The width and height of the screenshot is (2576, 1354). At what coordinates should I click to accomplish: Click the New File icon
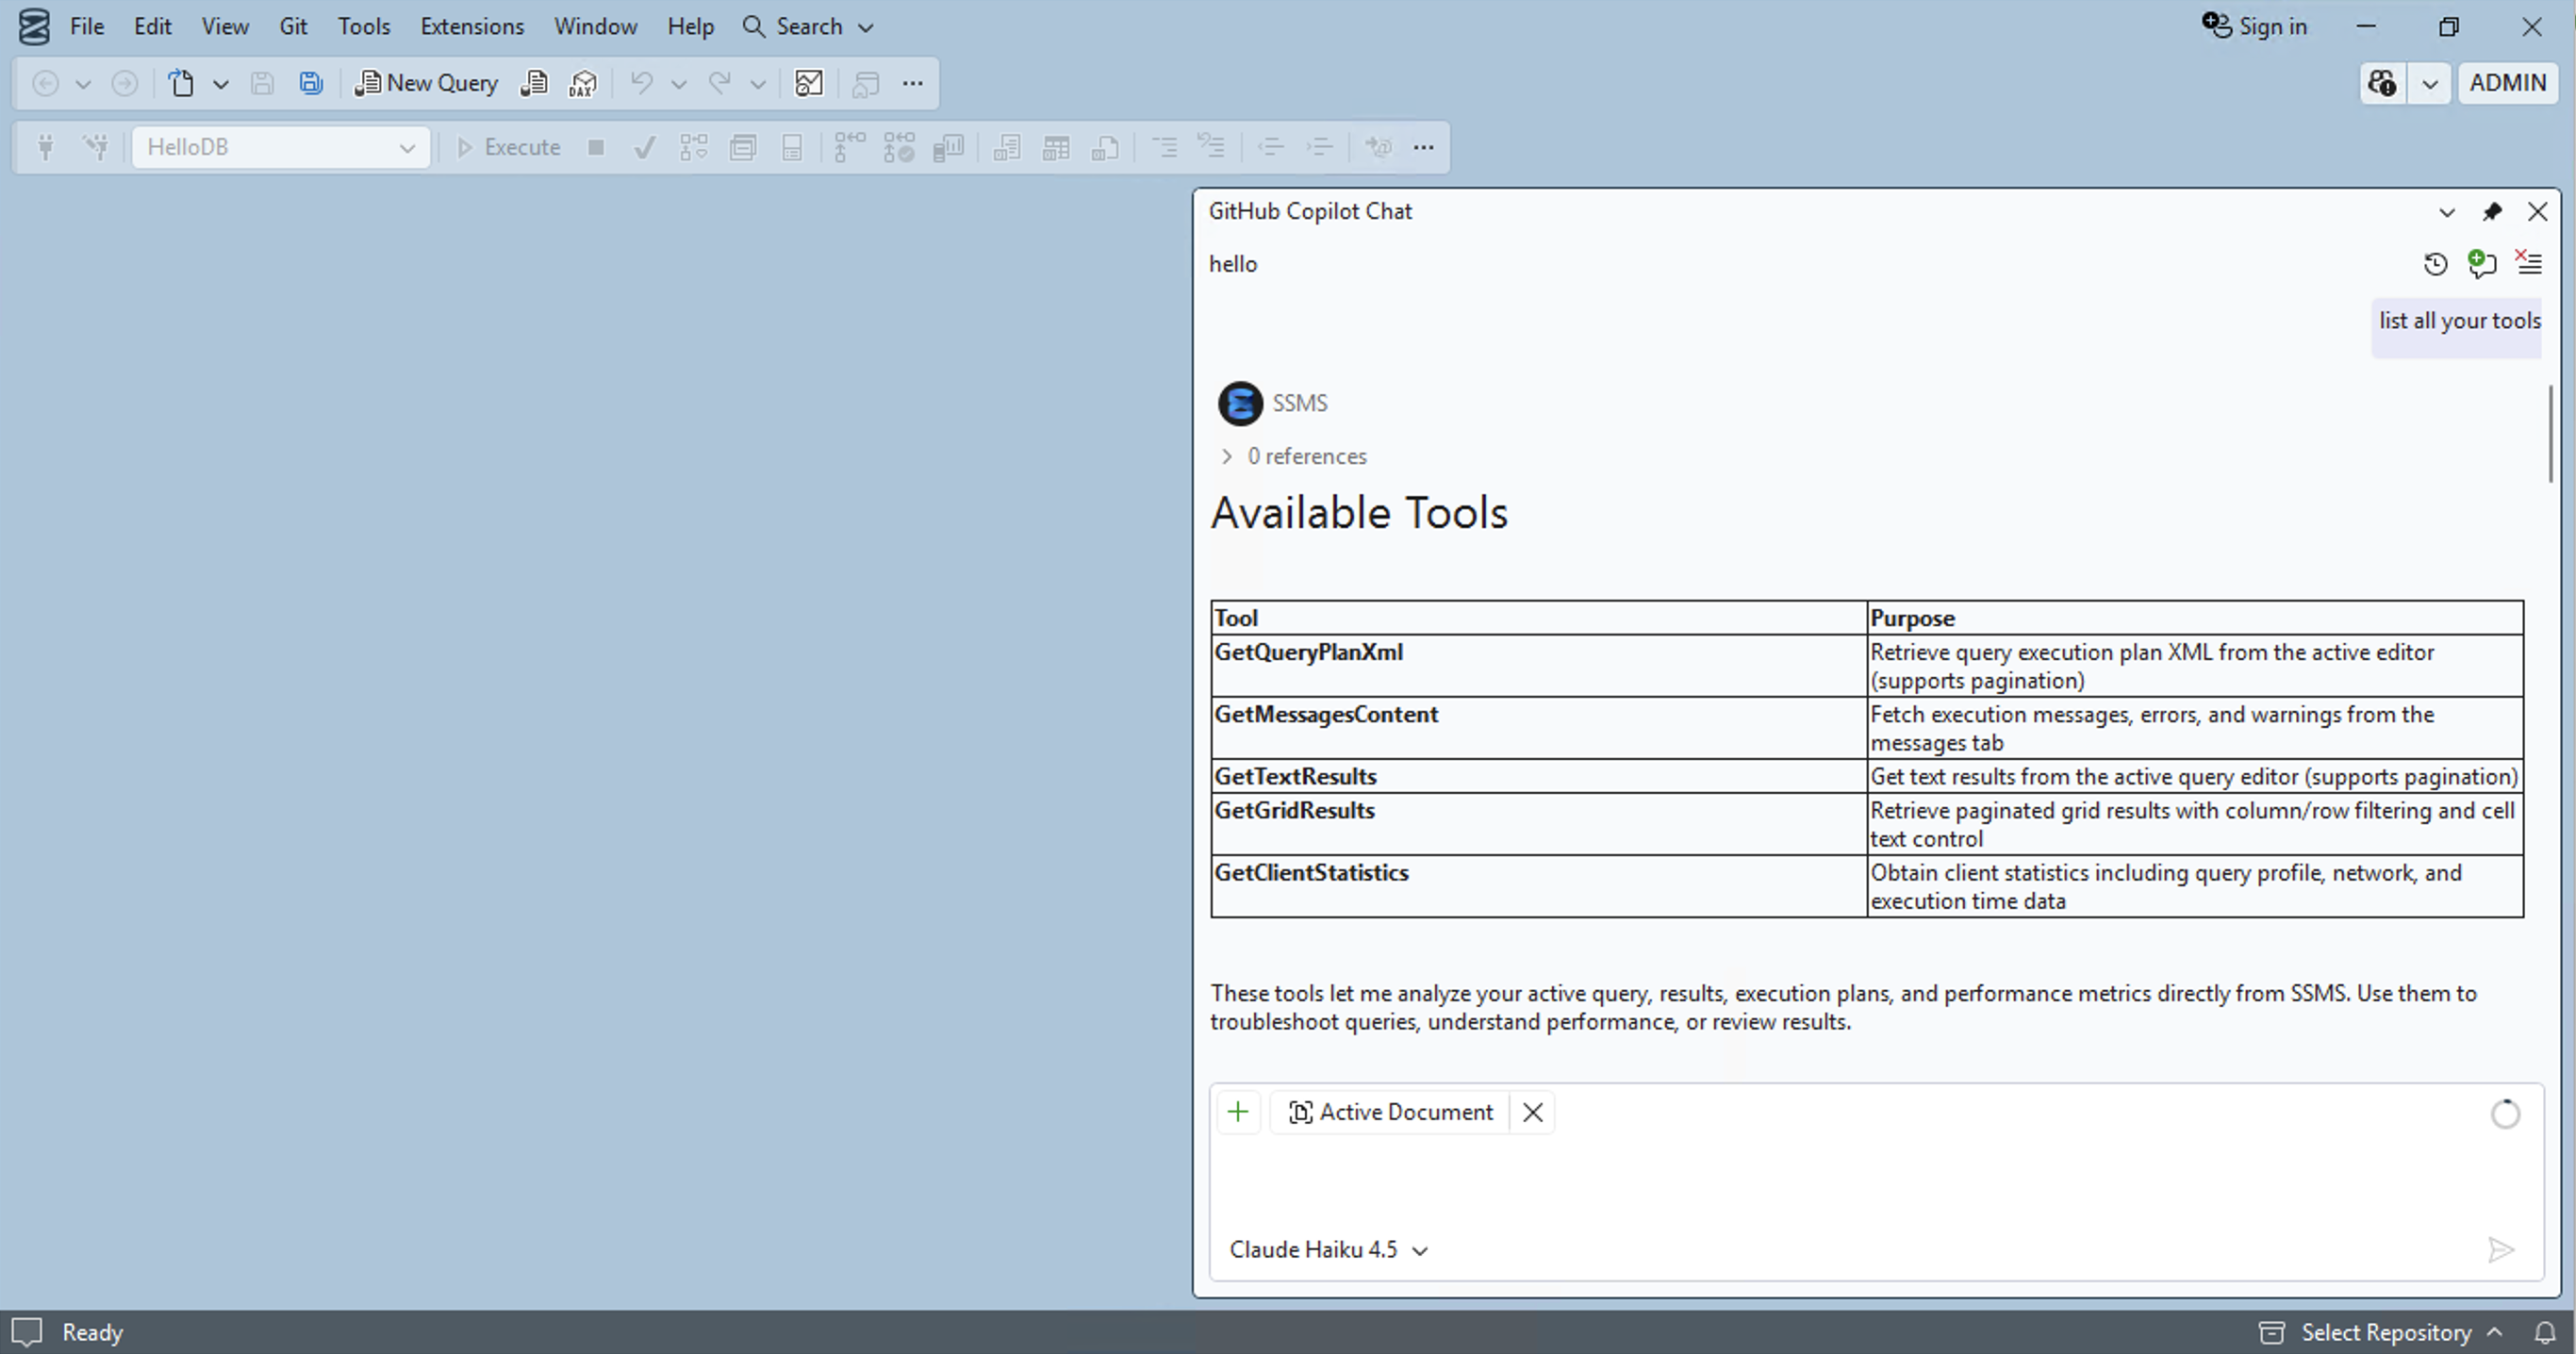point(181,83)
